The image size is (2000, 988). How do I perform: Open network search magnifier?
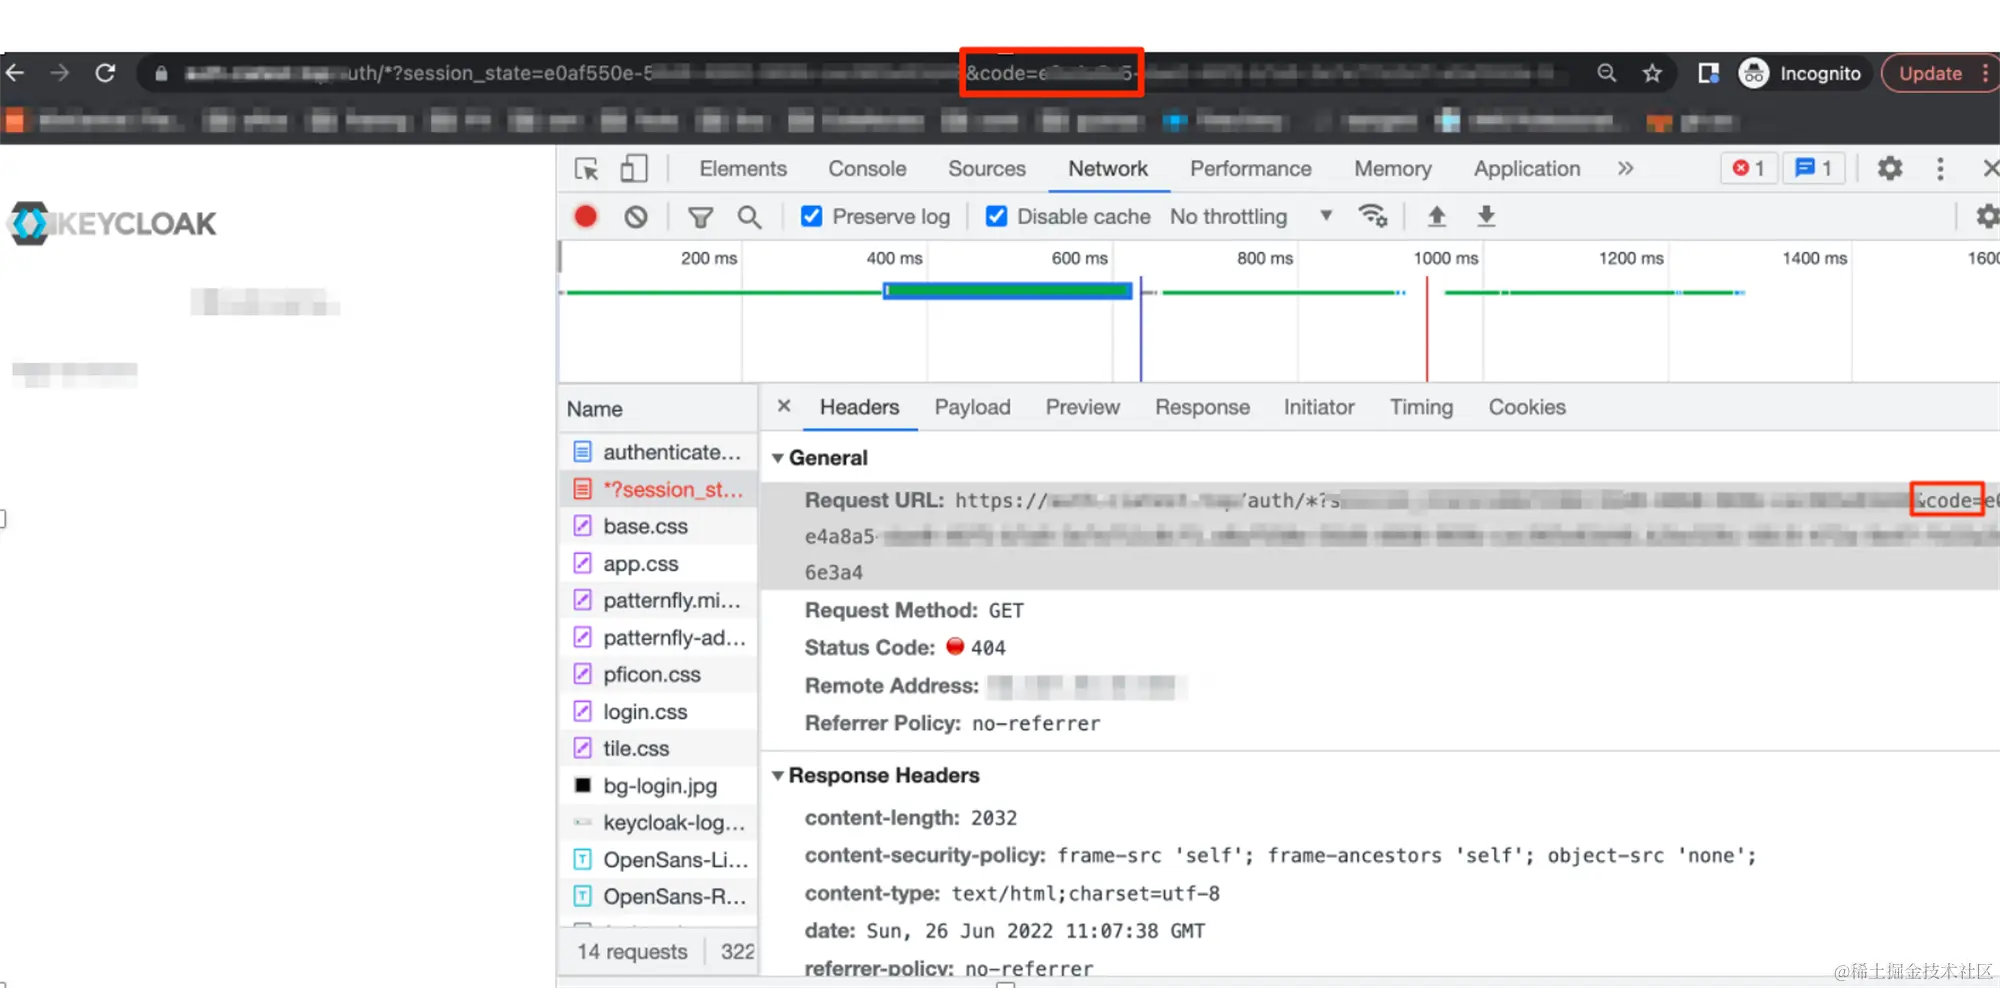click(749, 217)
